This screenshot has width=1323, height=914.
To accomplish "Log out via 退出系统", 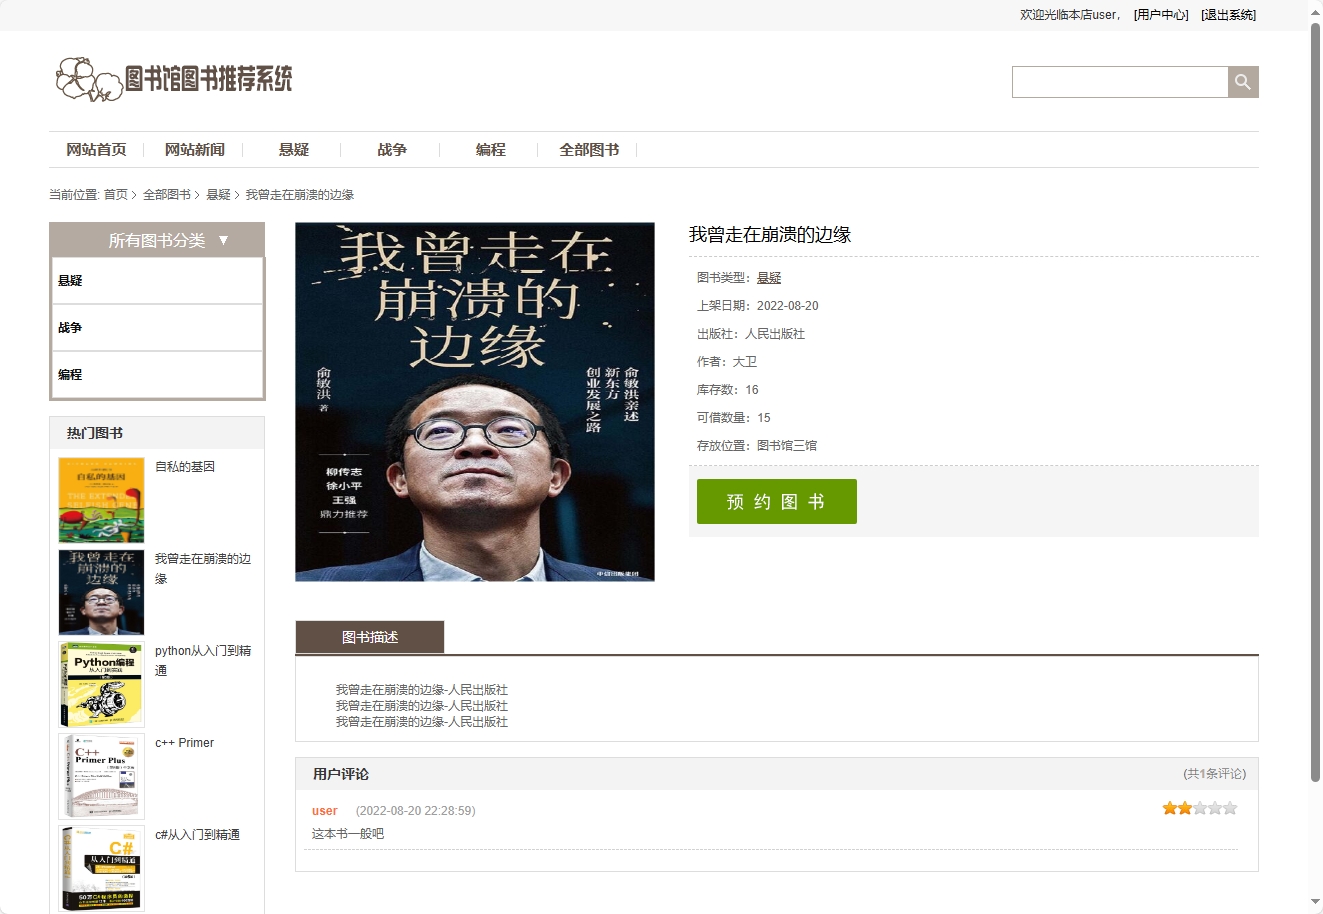I will coord(1229,14).
